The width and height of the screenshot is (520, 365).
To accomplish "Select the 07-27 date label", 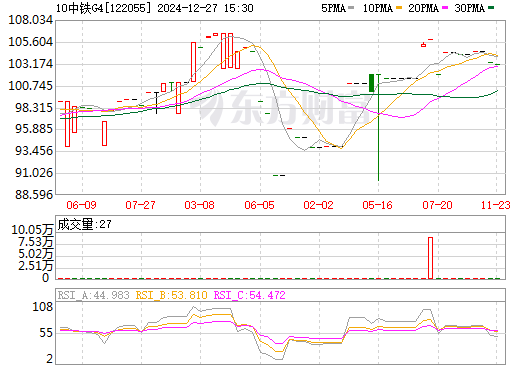I will pos(140,205).
